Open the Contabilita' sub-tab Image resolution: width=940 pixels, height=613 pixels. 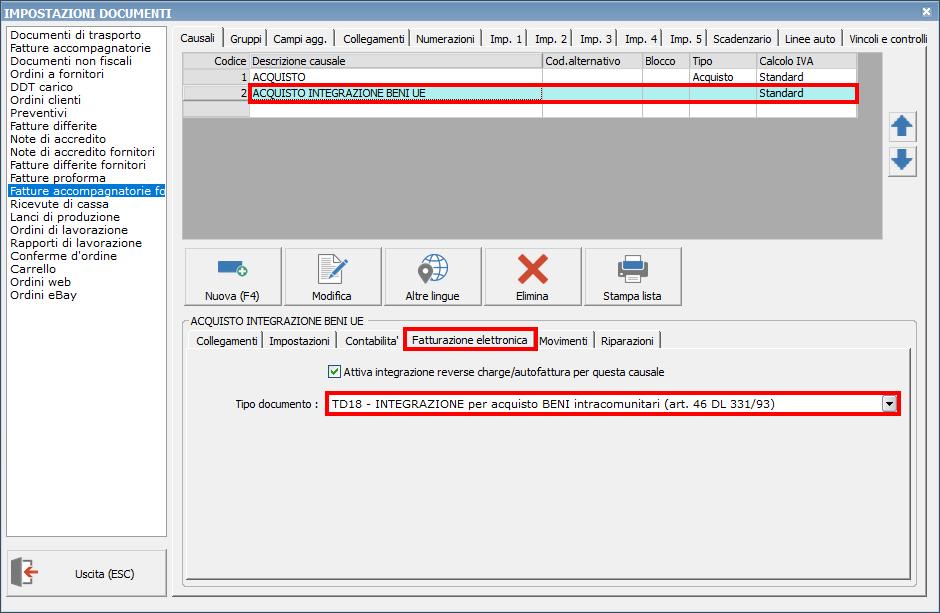coord(372,341)
